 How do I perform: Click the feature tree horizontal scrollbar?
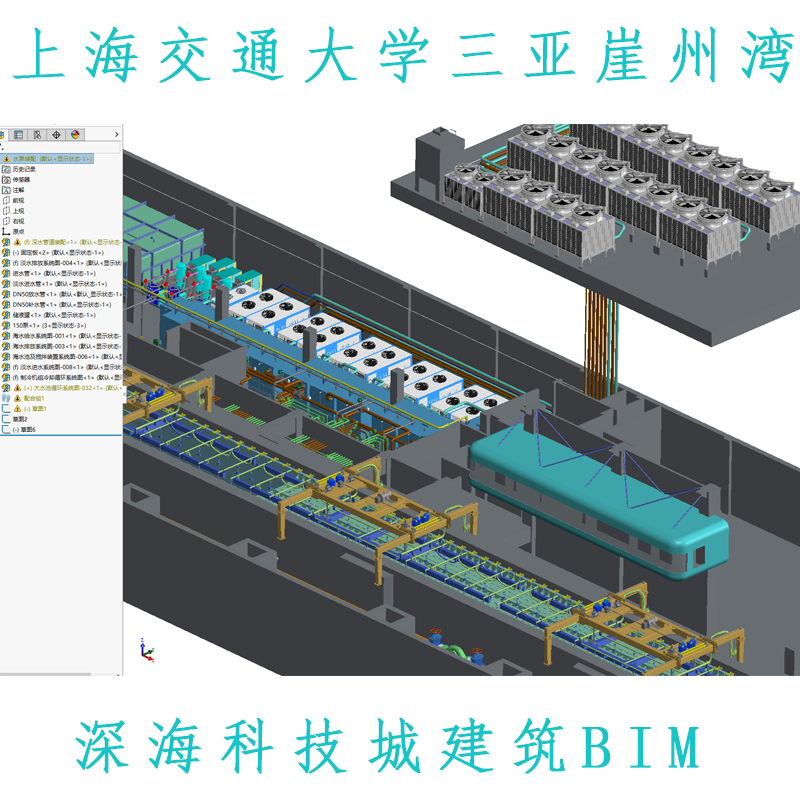tap(46, 674)
